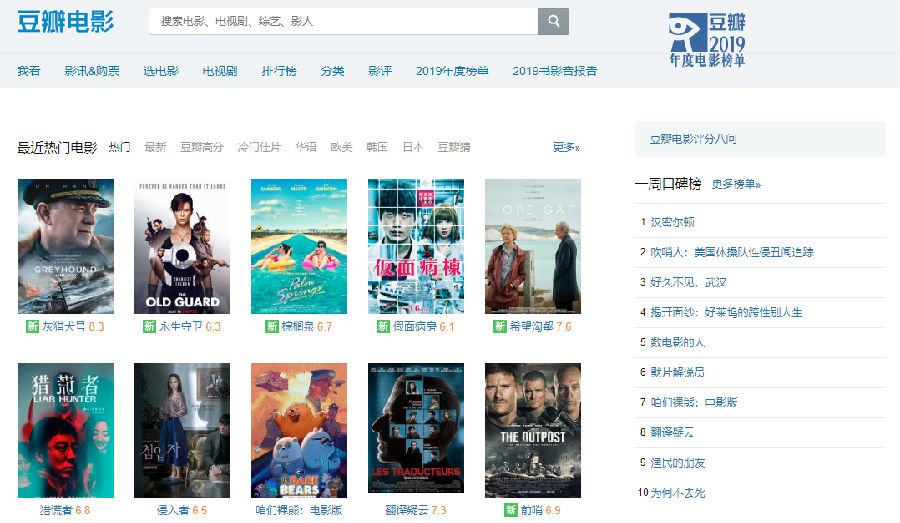Switch to the 最新 tab

(x=155, y=147)
